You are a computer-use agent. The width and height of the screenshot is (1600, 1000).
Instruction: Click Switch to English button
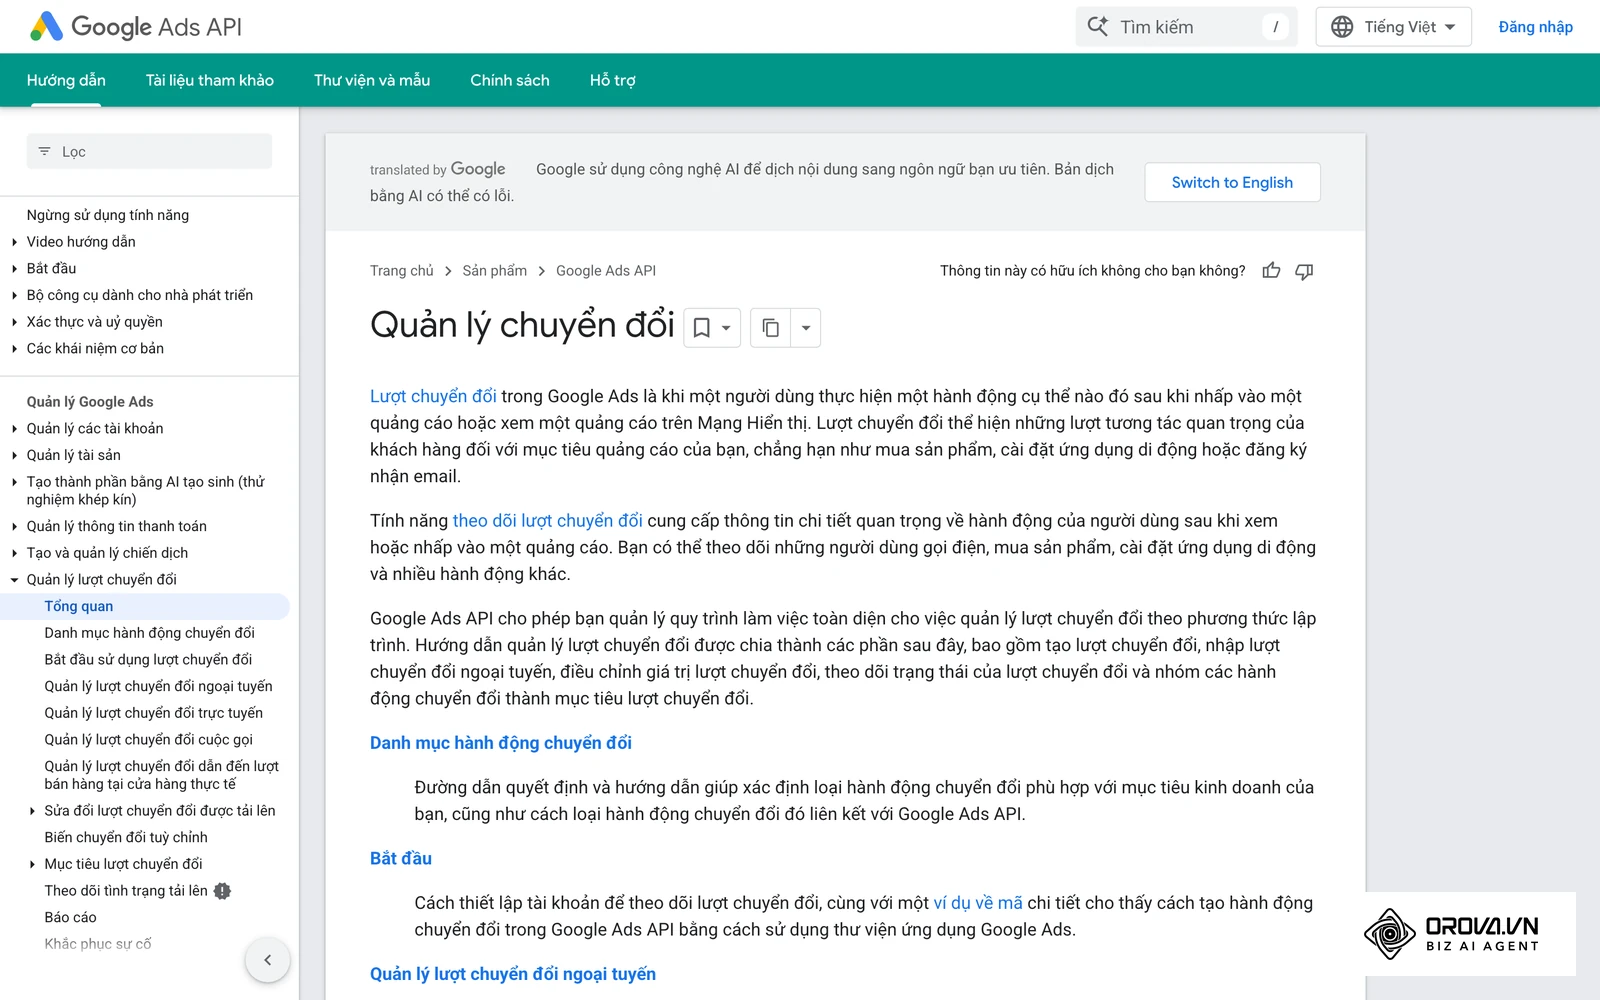click(1232, 182)
